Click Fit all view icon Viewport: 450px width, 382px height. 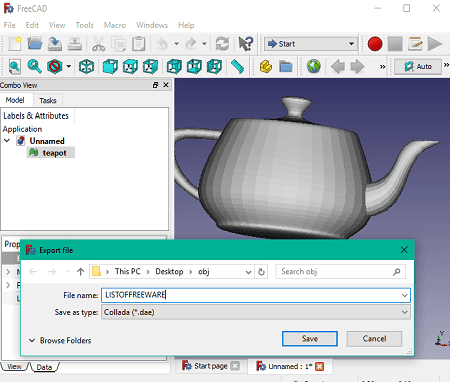(x=15, y=66)
